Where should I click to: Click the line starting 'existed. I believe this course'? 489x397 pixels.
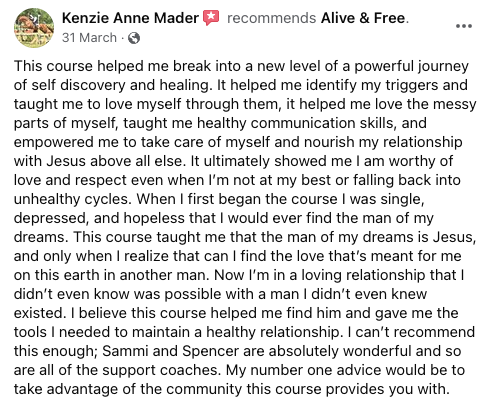[236, 313]
